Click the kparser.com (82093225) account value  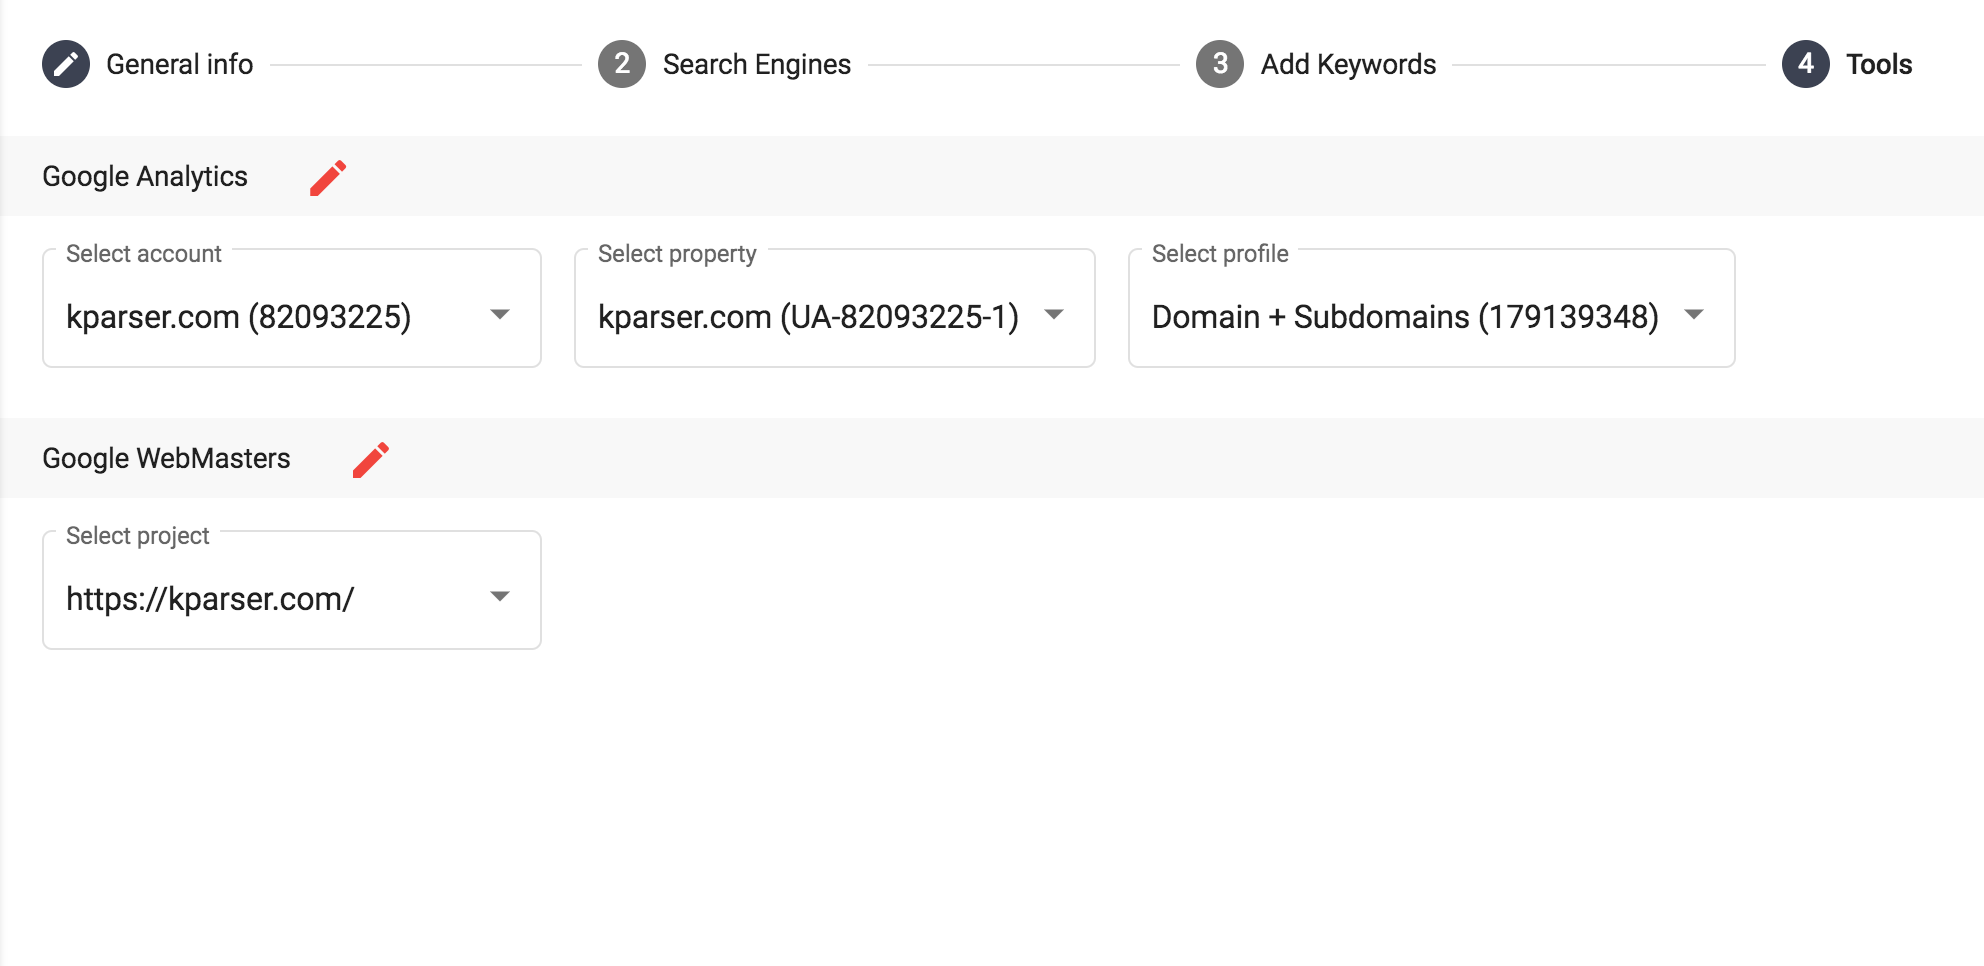click(239, 317)
